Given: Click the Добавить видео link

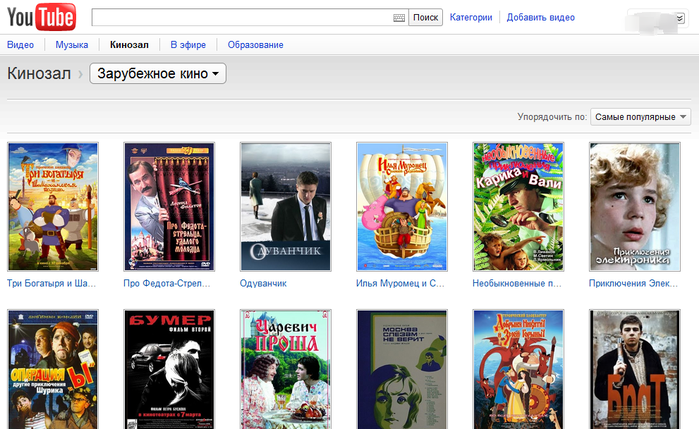Looking at the screenshot, I should pos(540,17).
